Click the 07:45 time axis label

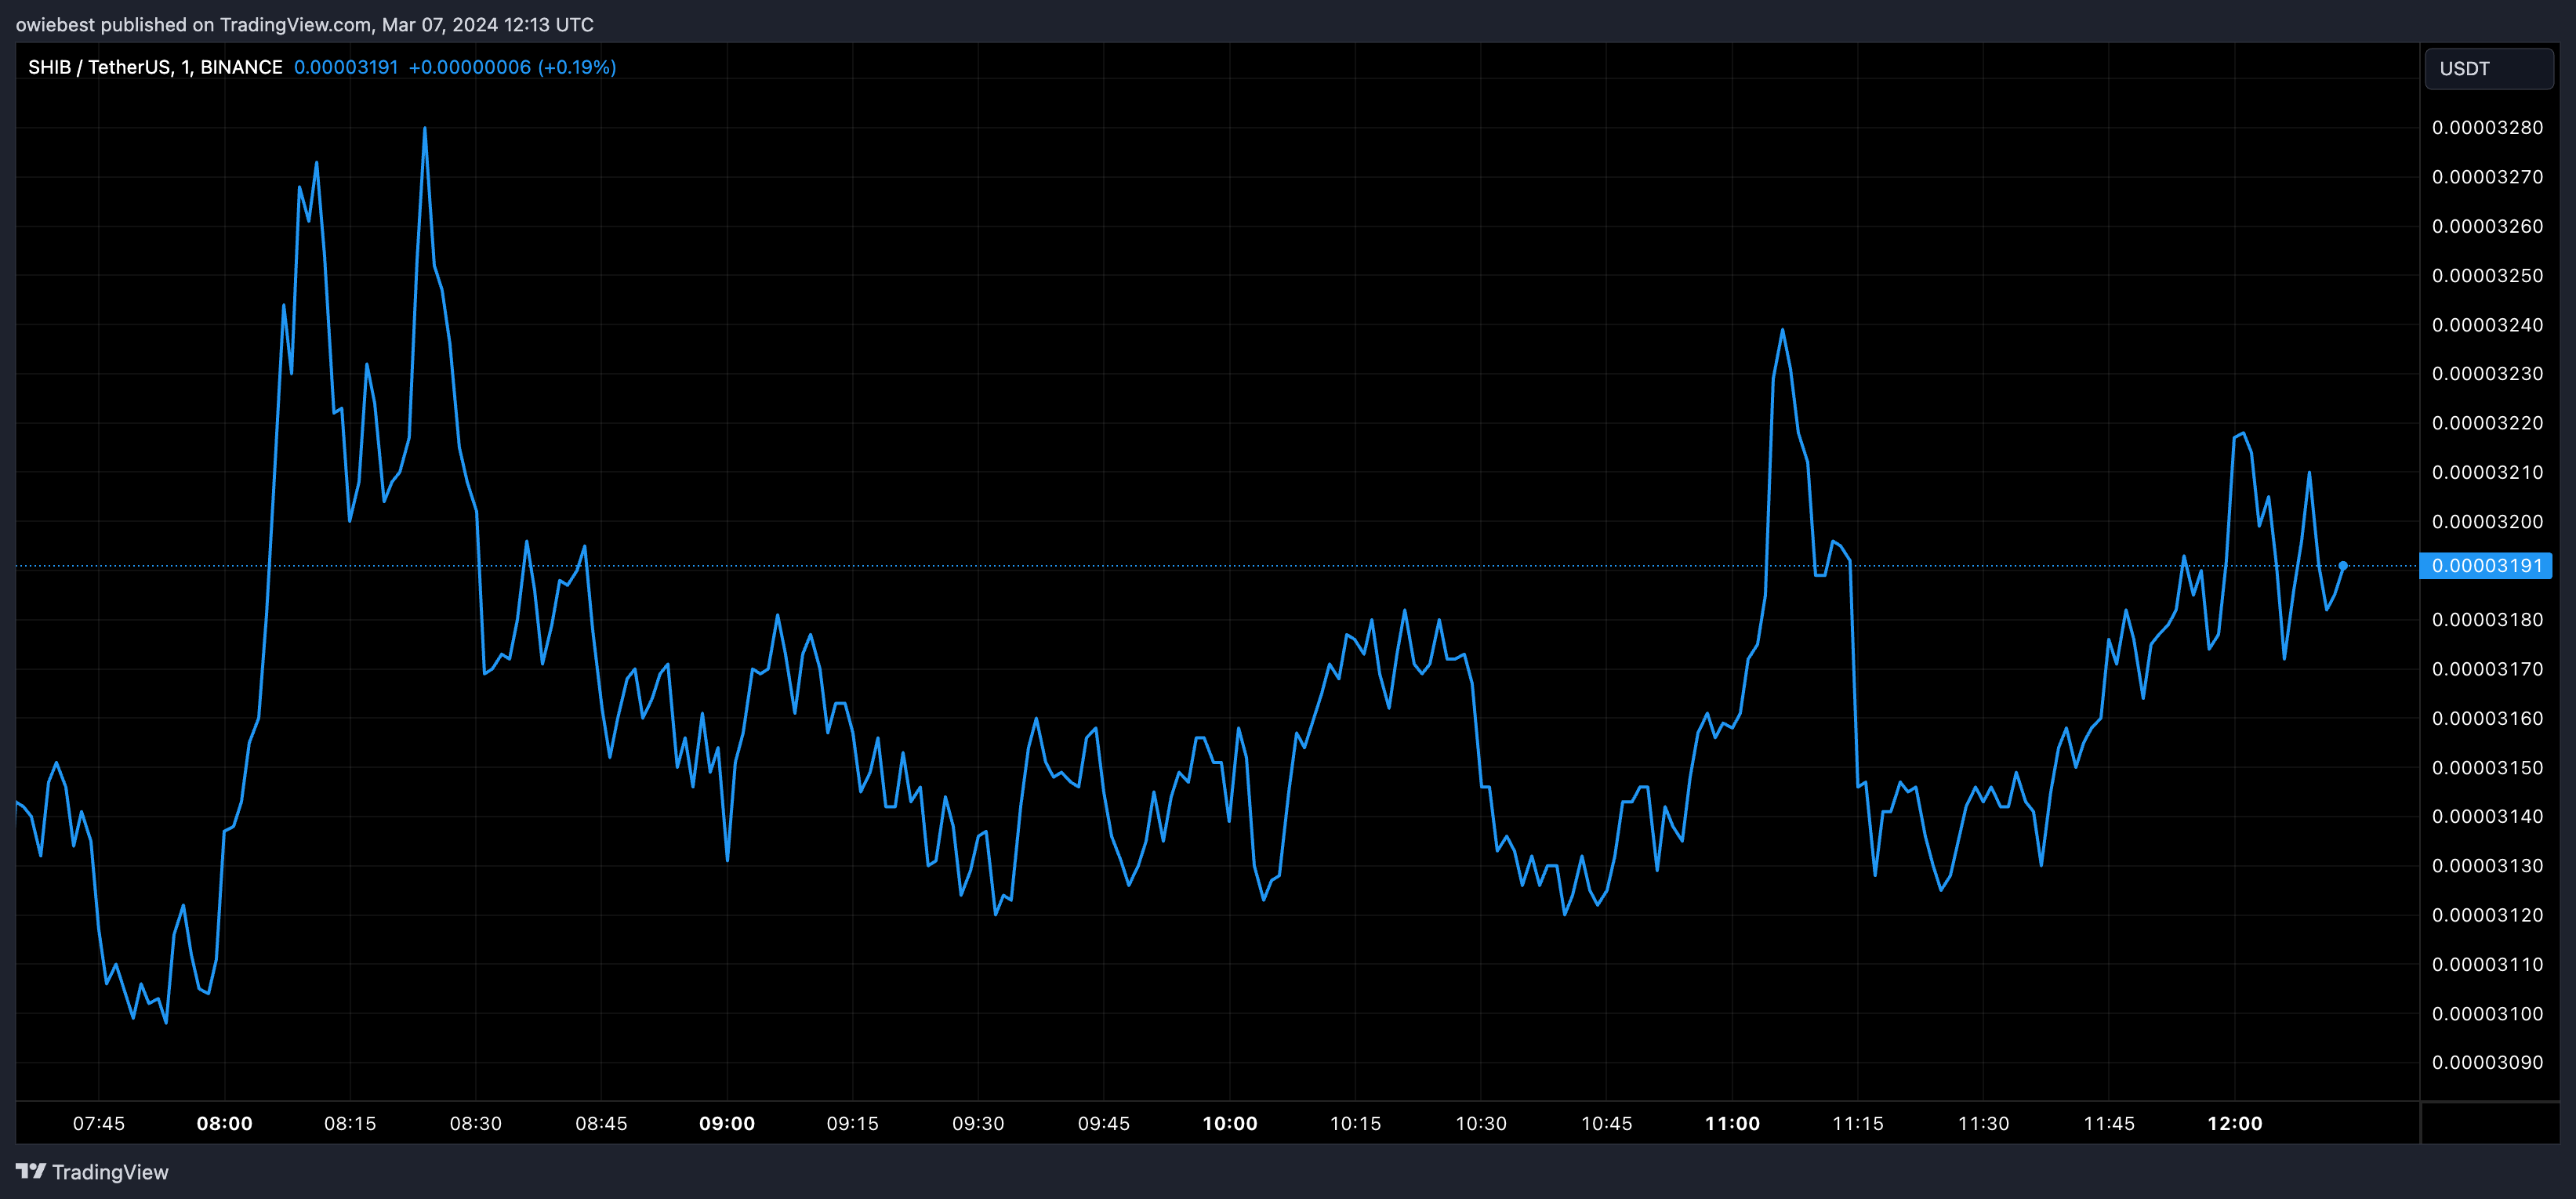(x=98, y=1123)
